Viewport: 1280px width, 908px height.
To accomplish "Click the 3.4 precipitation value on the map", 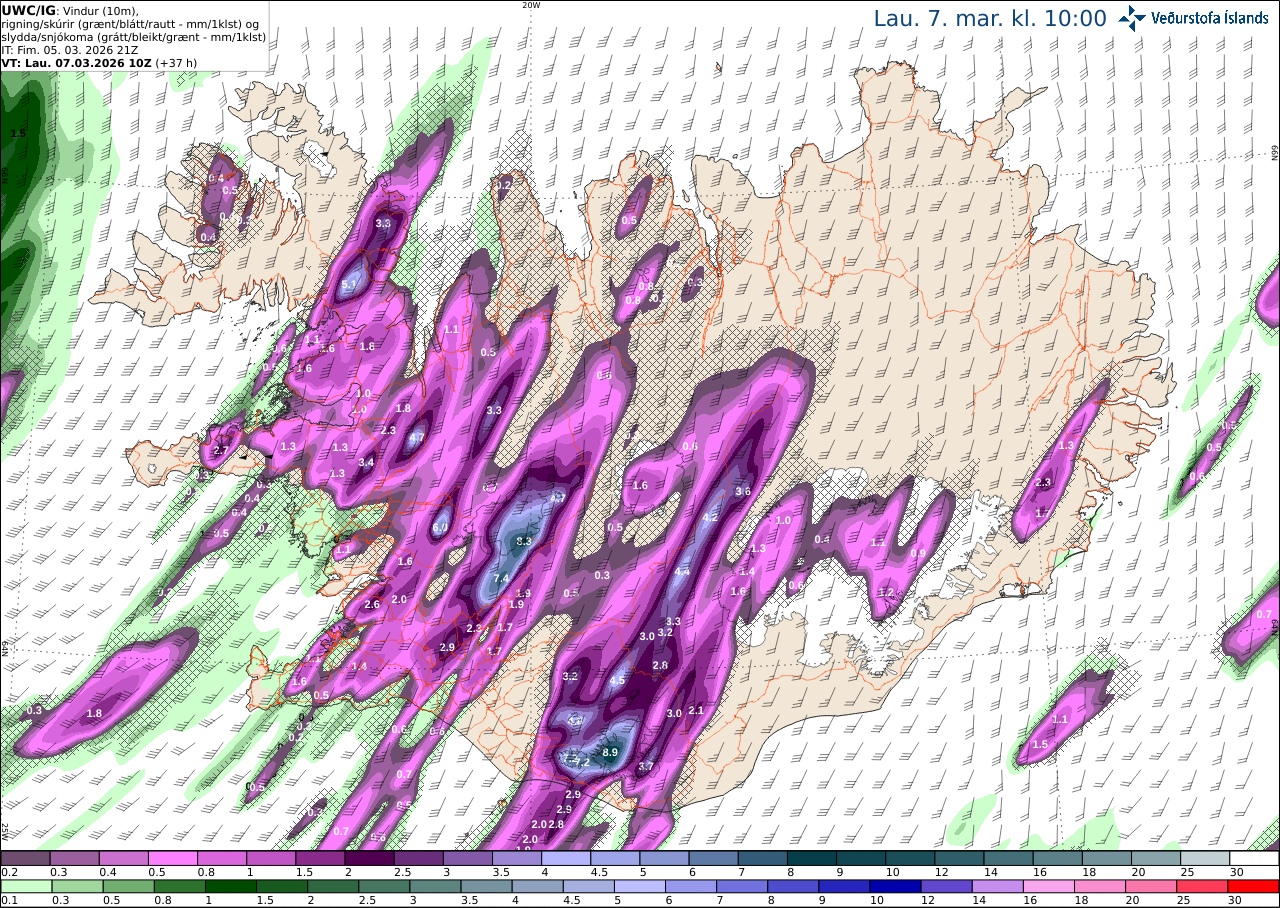I will [x=367, y=462].
